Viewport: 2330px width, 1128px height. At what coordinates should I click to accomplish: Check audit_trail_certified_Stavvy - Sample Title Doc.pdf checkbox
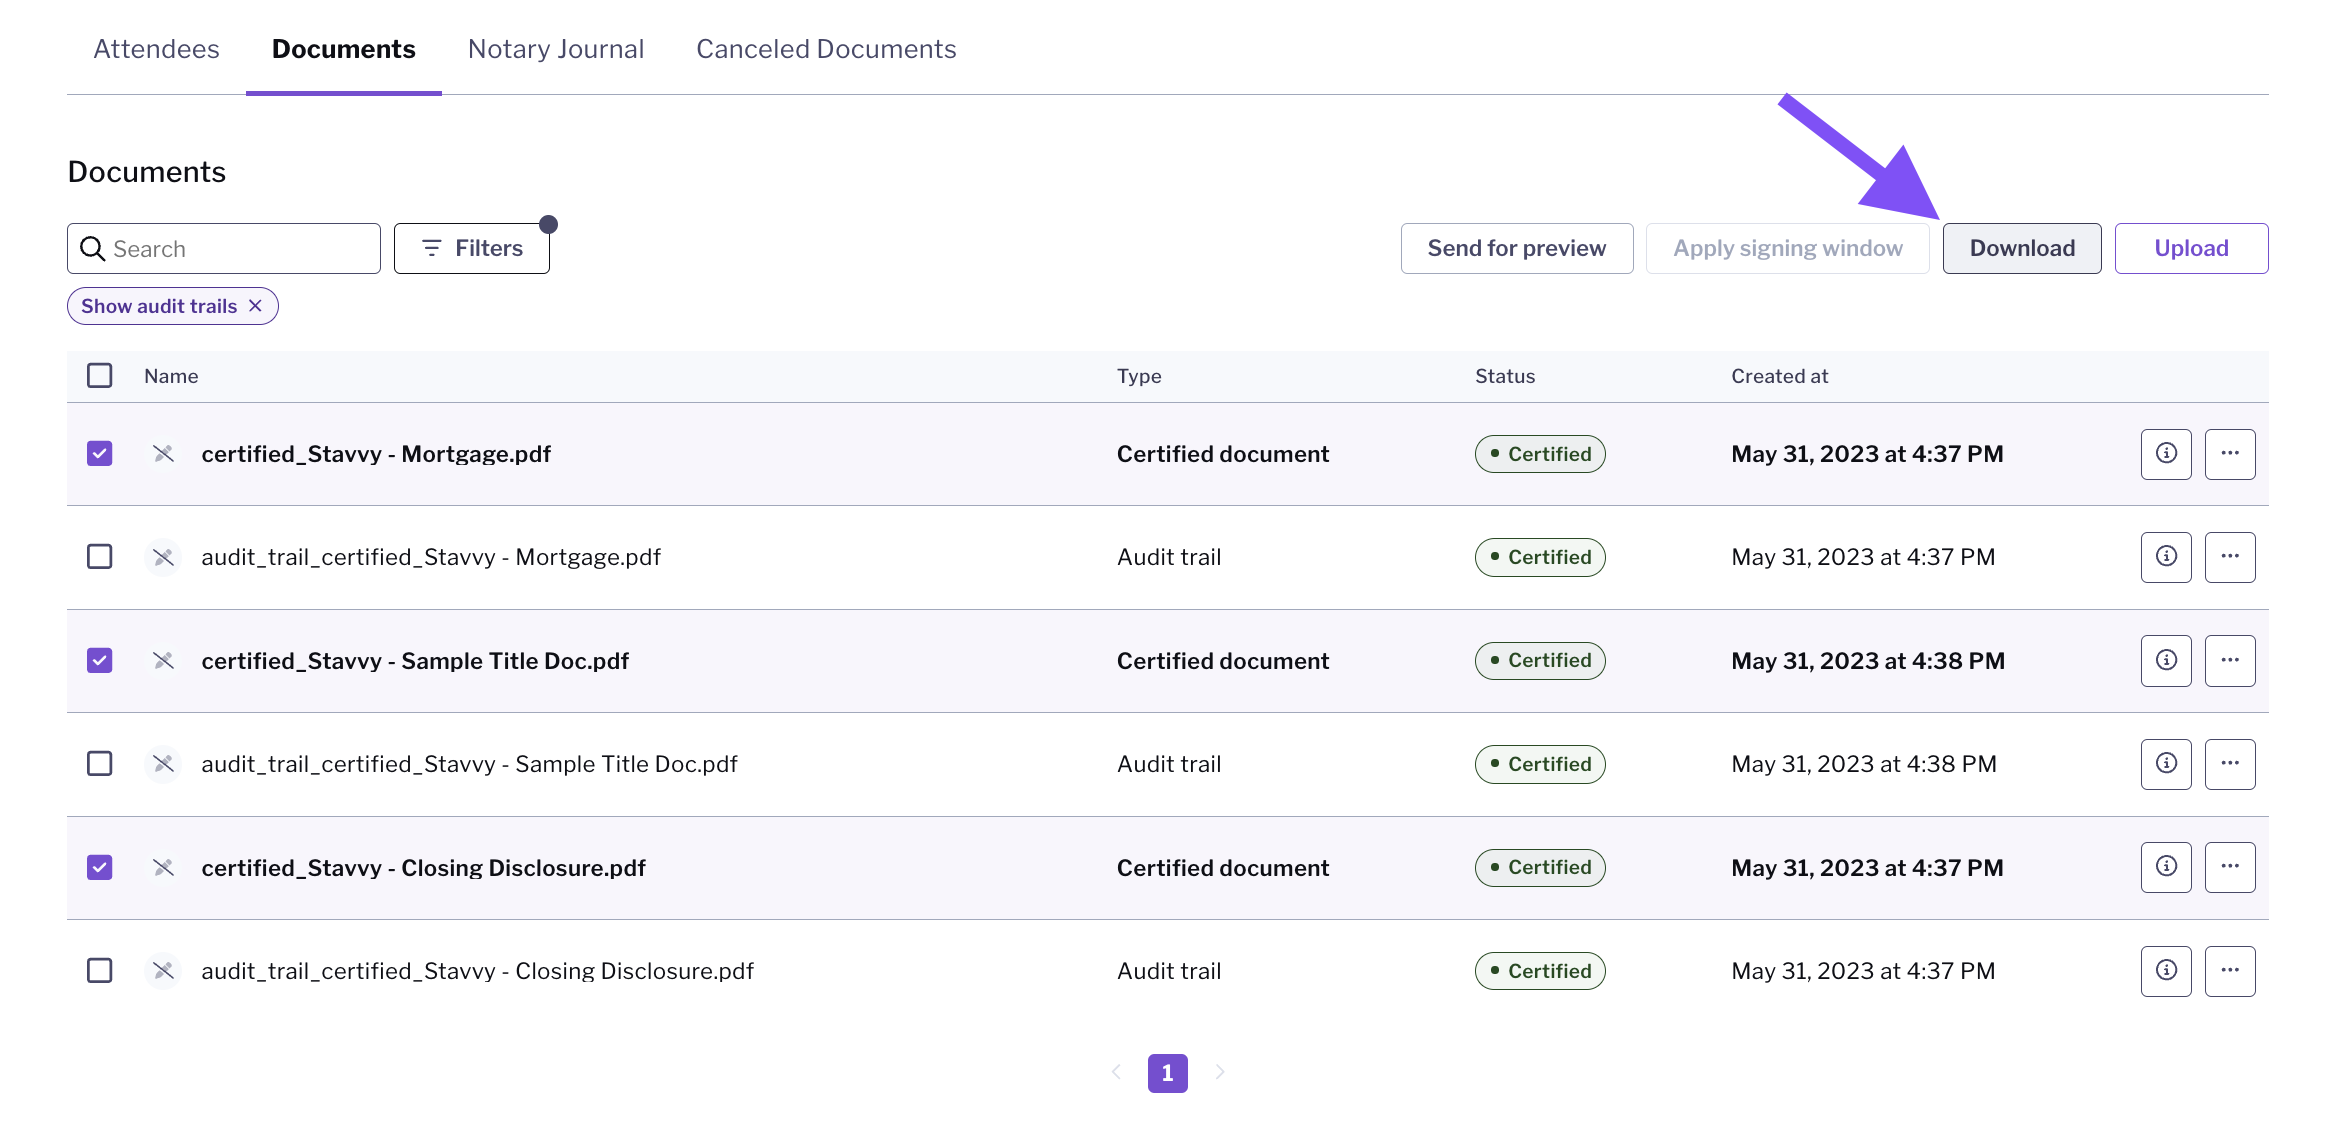point(100,764)
